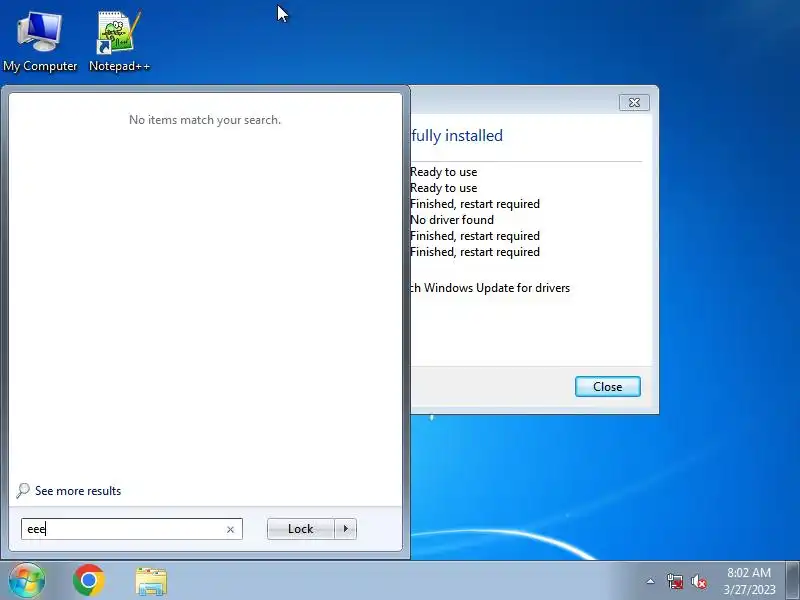
Task: Open the network status tray icon
Action: pos(675,581)
